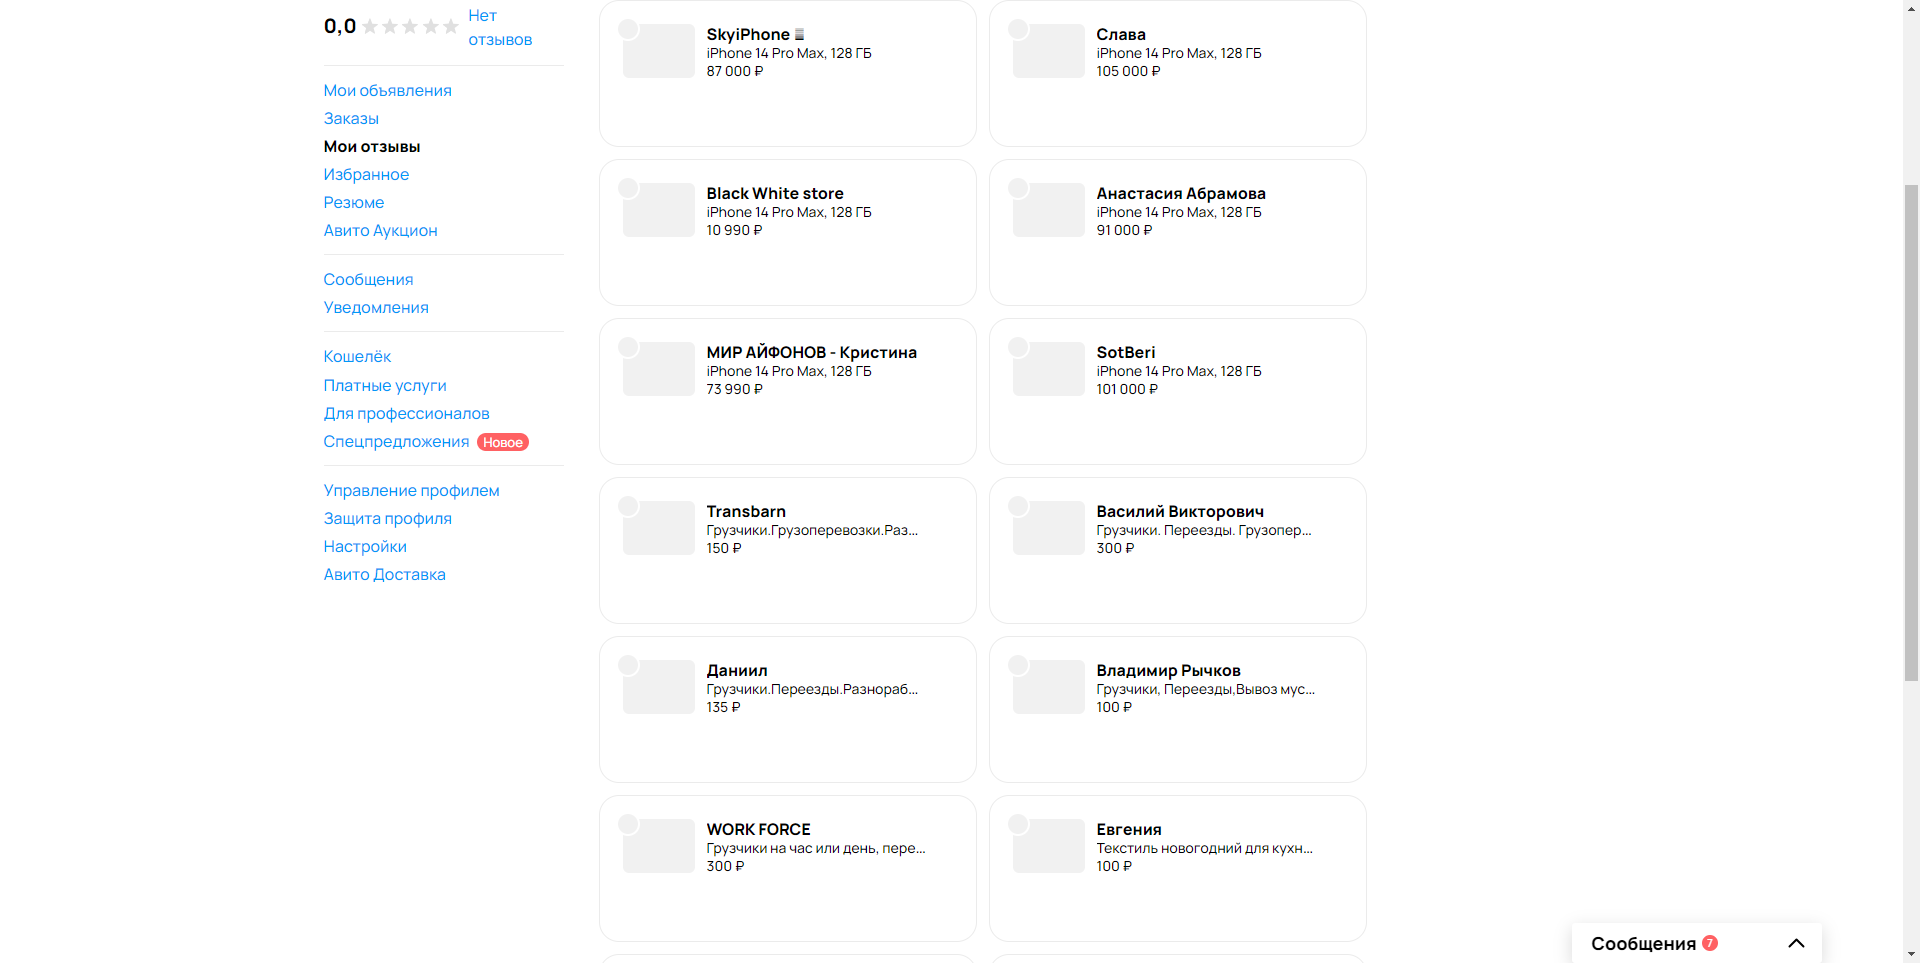Click Евгения seller name

click(1129, 829)
